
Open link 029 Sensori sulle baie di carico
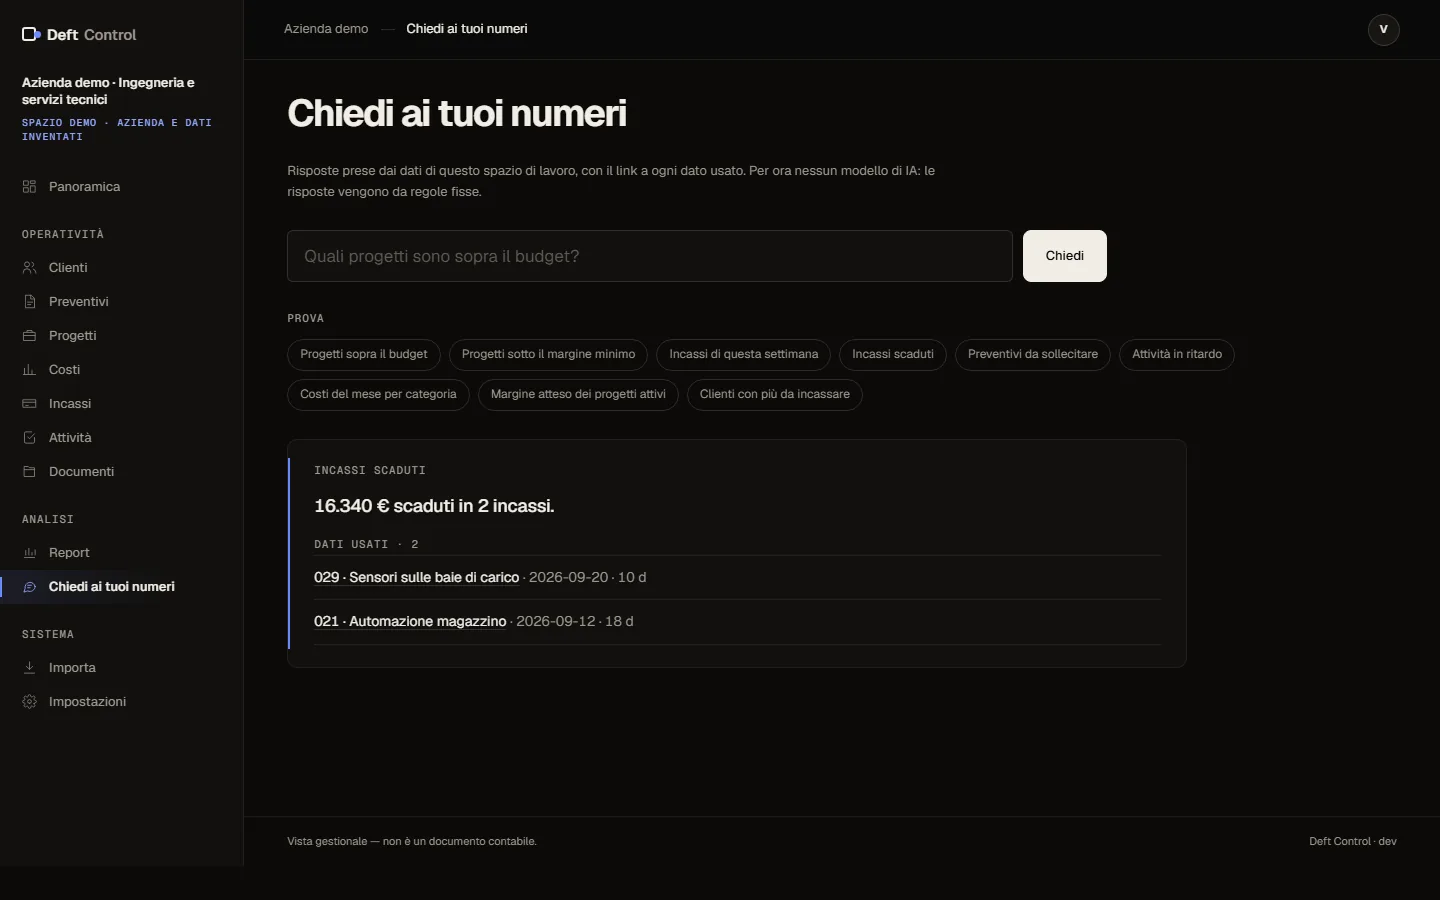coord(416,577)
